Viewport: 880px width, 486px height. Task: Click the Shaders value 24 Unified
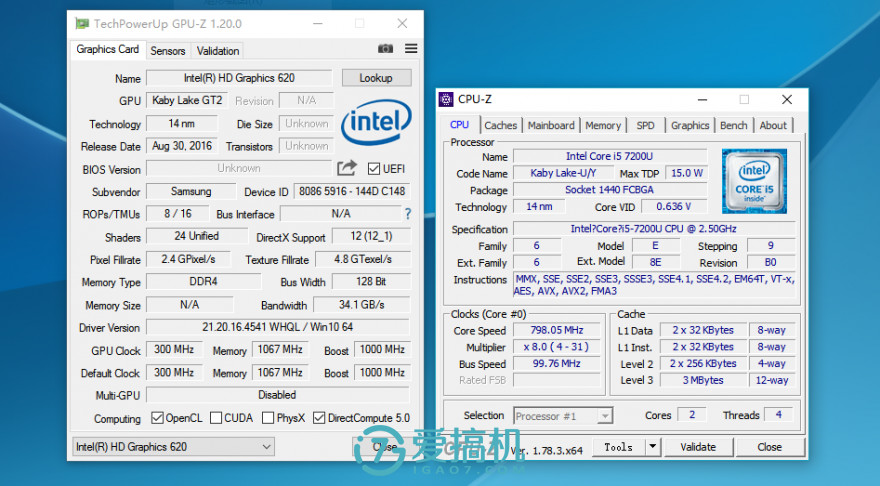[x=196, y=236]
